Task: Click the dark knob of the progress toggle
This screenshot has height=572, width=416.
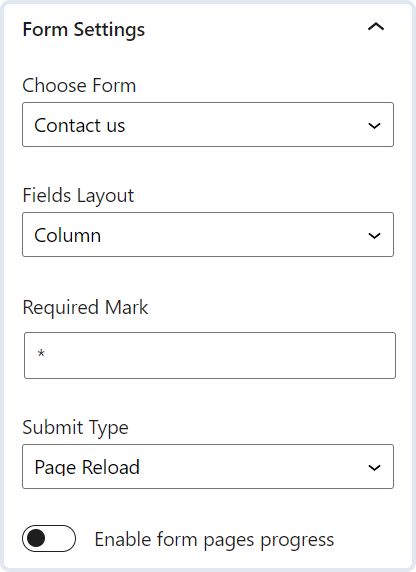Action: point(36,538)
